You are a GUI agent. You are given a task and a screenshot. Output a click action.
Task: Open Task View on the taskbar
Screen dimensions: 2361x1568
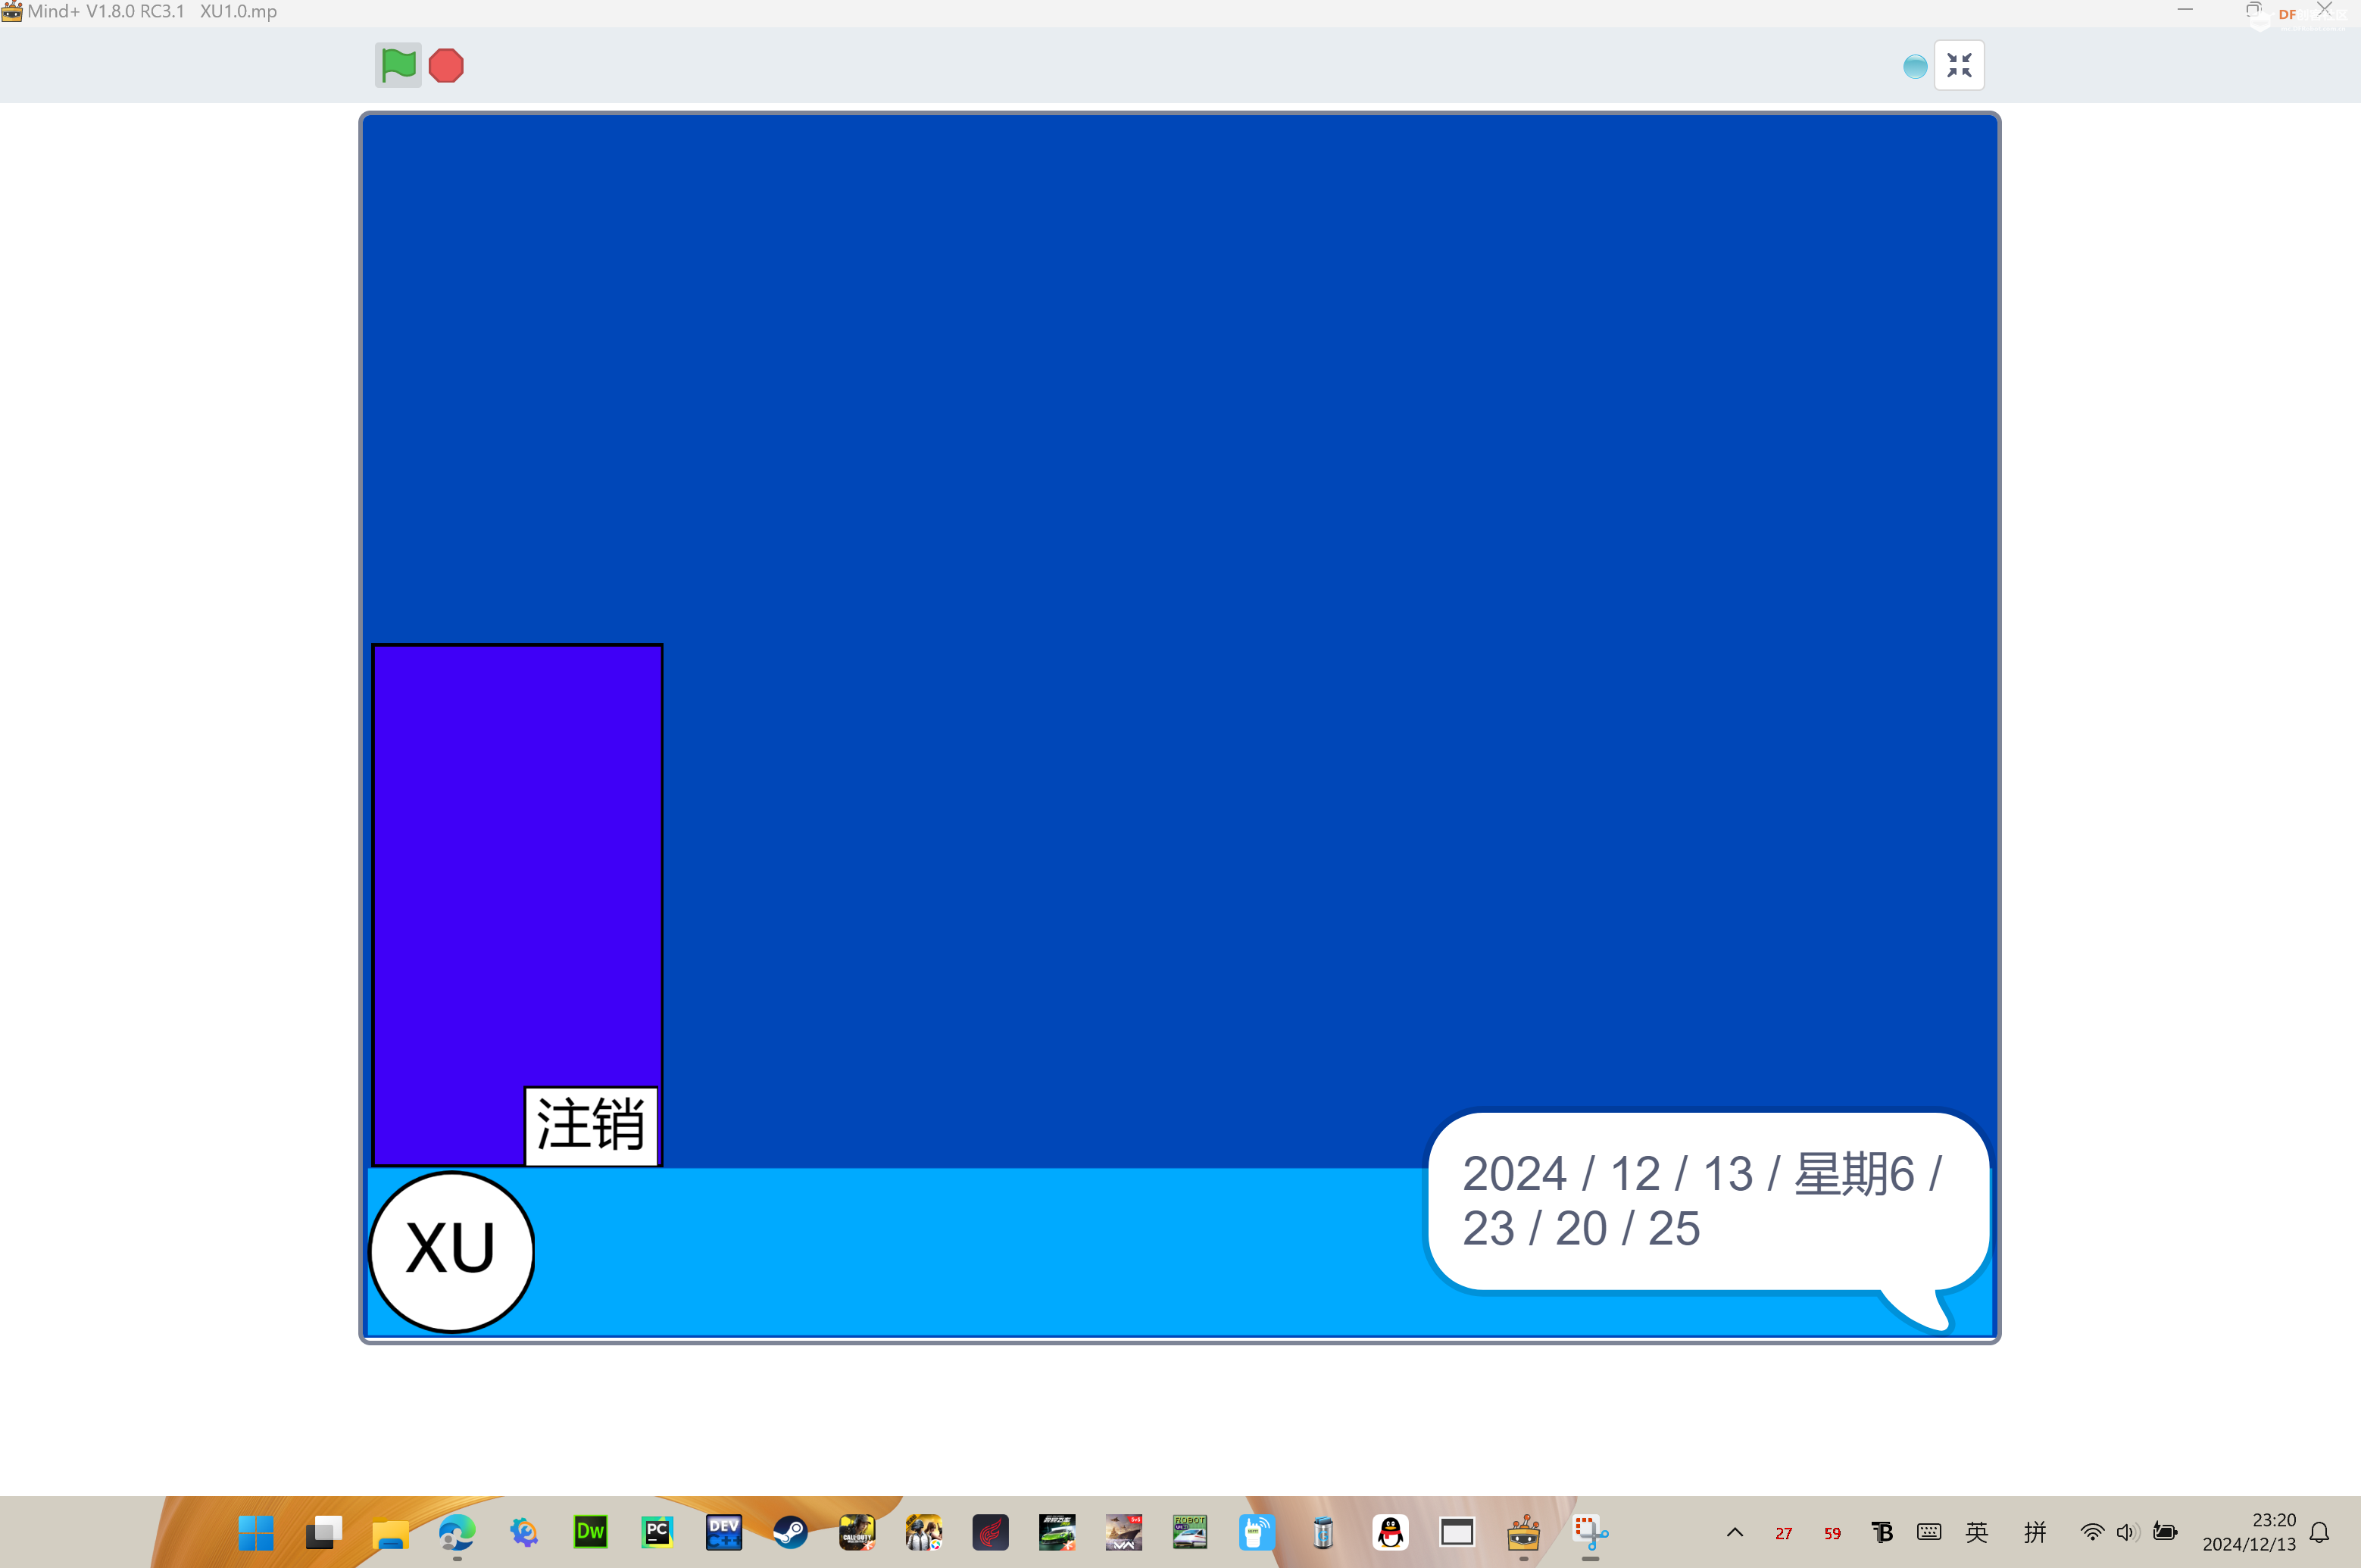click(x=323, y=1532)
